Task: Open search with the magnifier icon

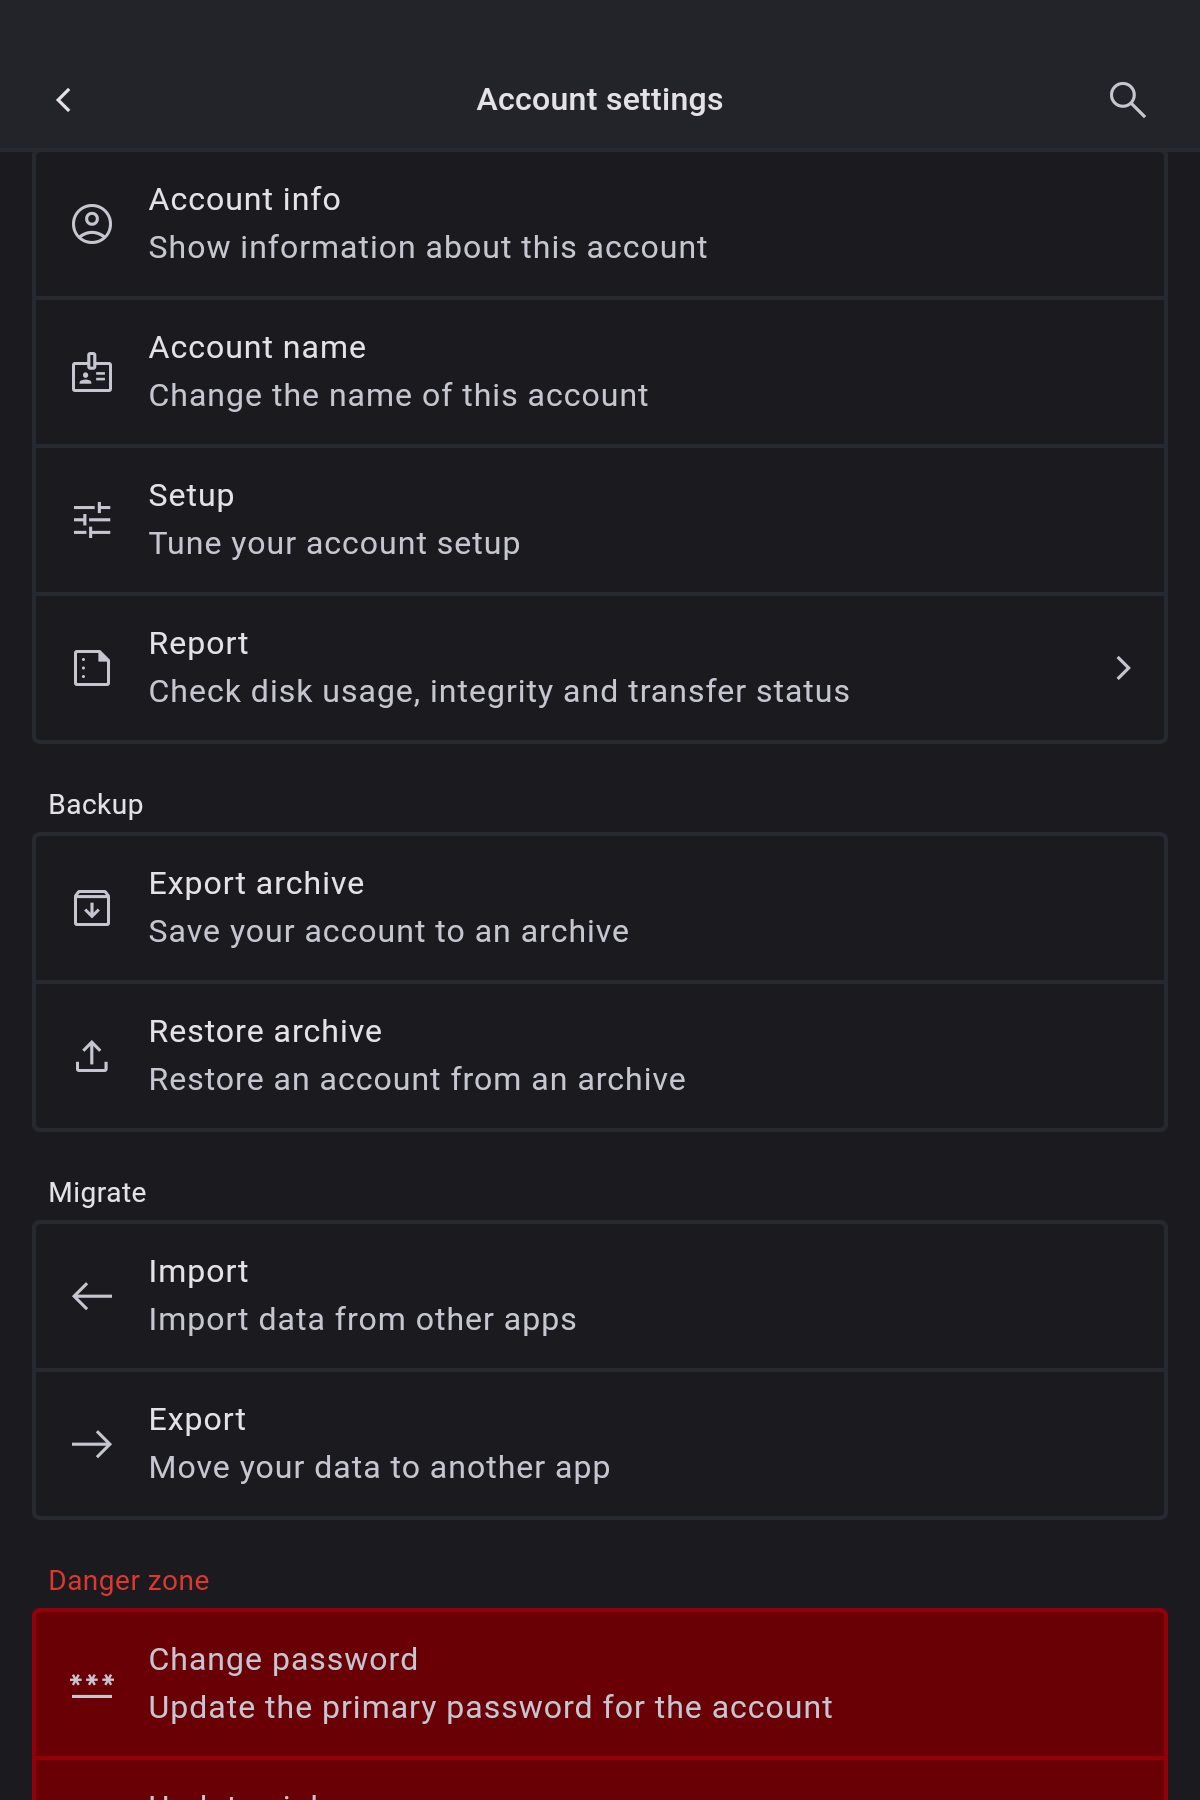Action: tap(1127, 100)
